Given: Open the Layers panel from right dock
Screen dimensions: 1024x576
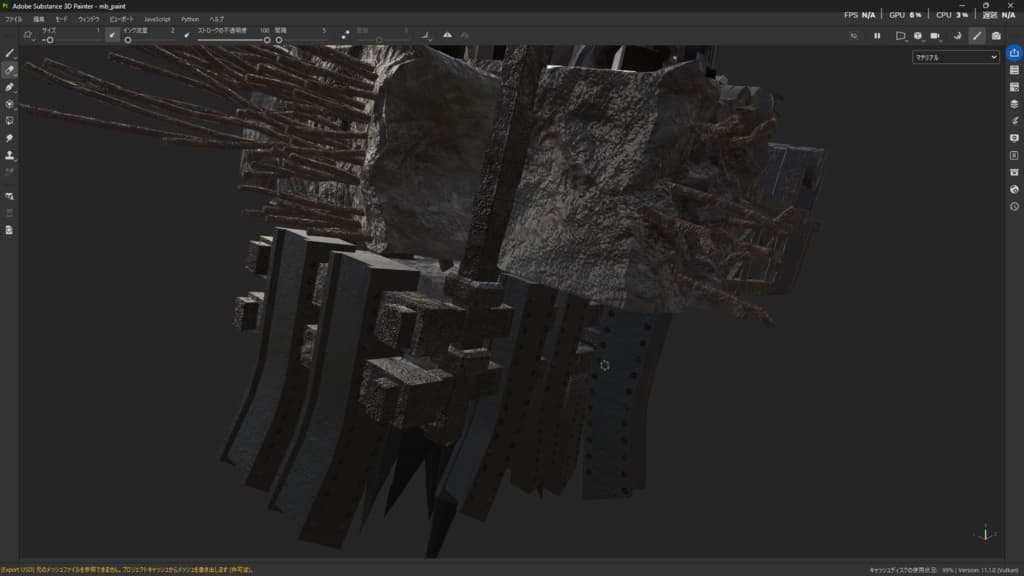Looking at the screenshot, I should (1014, 104).
